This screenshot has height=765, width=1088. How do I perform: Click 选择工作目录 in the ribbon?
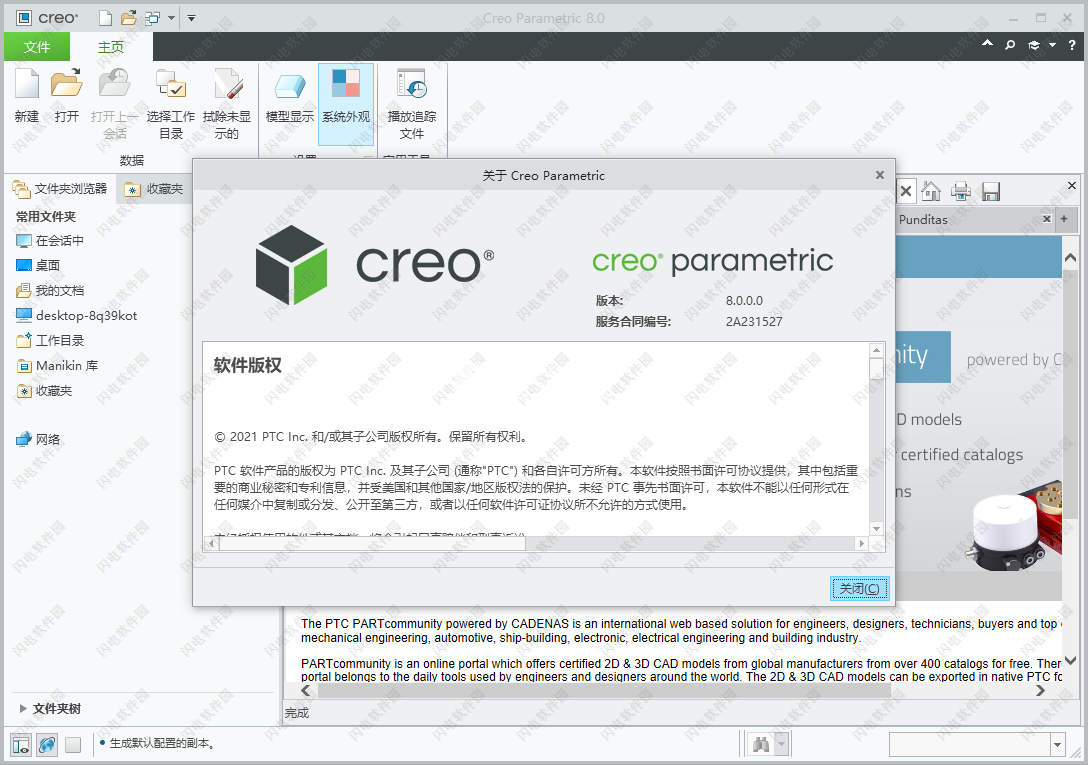(x=171, y=104)
